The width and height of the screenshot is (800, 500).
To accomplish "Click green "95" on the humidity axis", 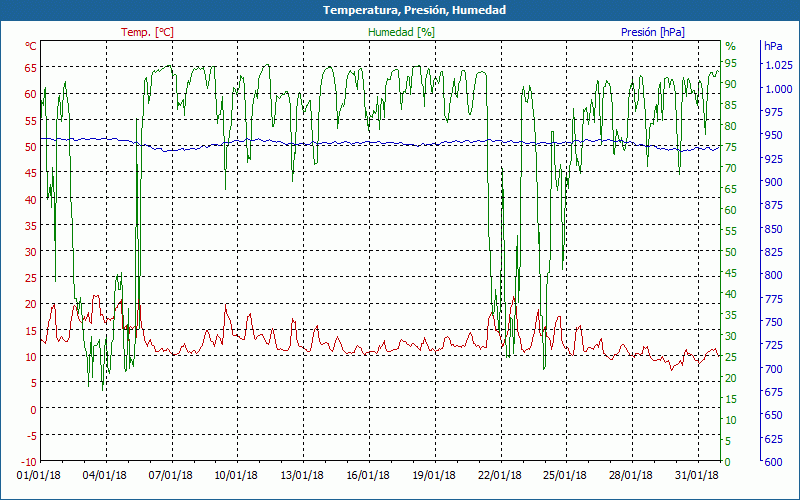I will pyautogui.click(x=731, y=63).
